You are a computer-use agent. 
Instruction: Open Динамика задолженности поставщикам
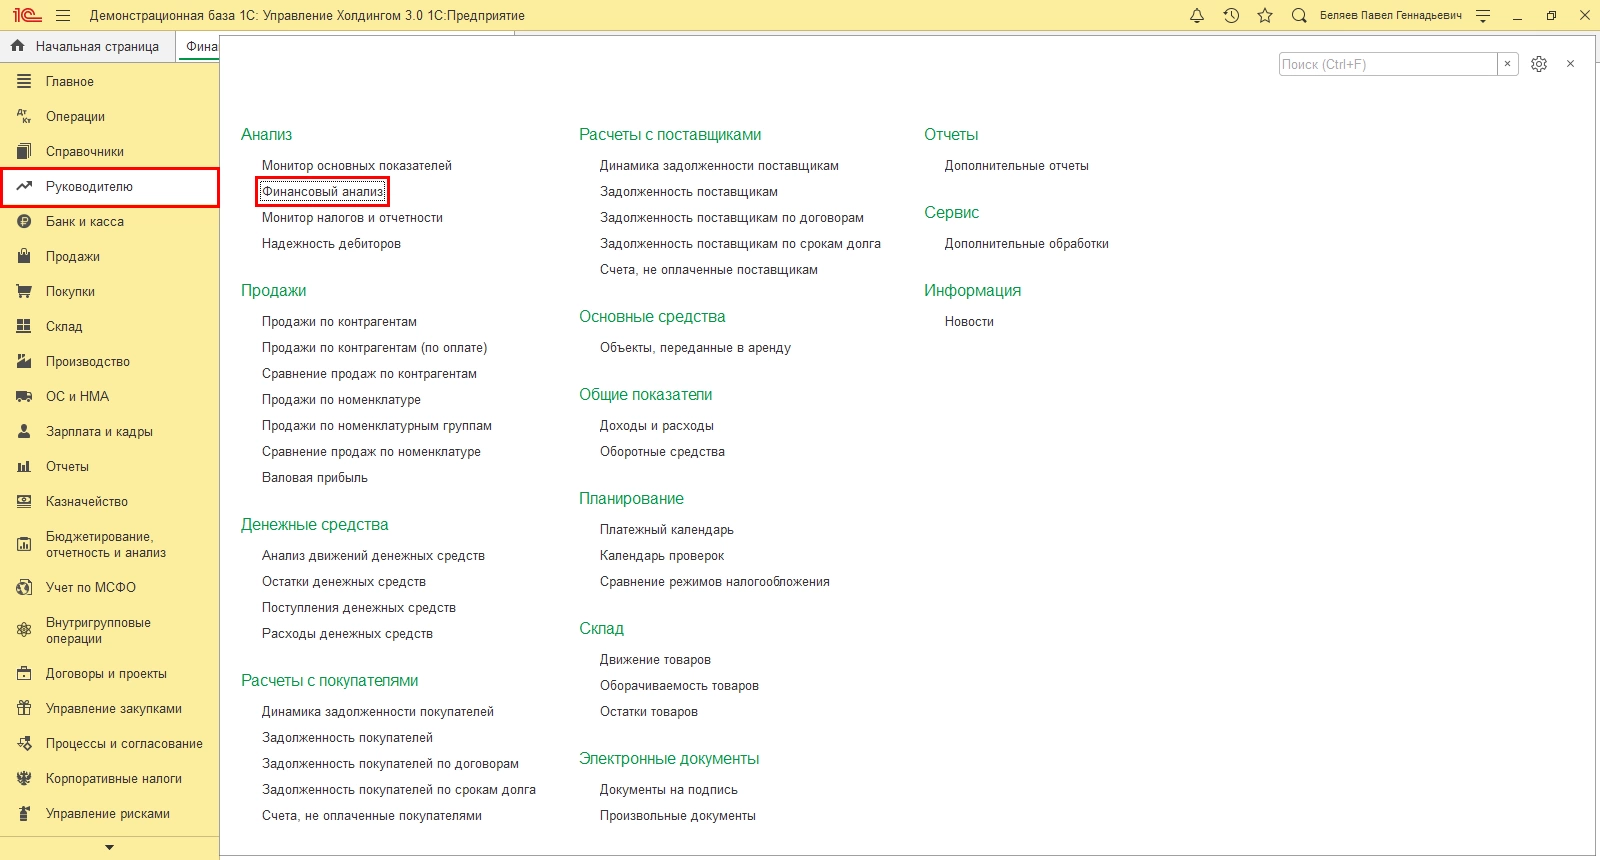point(719,165)
